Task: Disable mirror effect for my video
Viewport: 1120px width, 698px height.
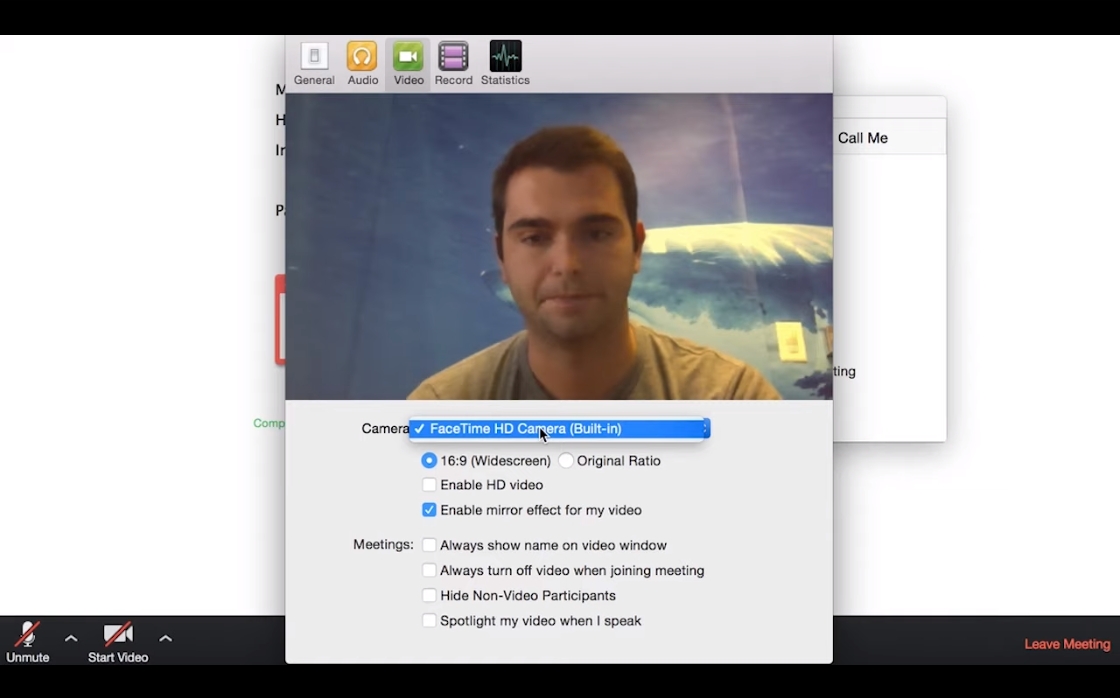Action: [x=429, y=510]
